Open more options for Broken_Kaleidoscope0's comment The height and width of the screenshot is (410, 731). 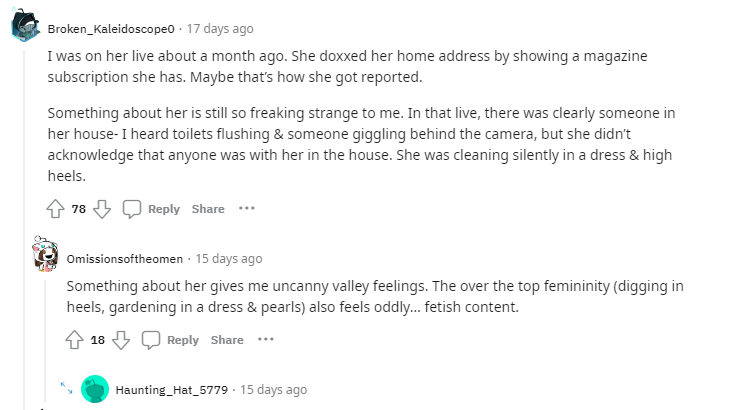click(247, 209)
